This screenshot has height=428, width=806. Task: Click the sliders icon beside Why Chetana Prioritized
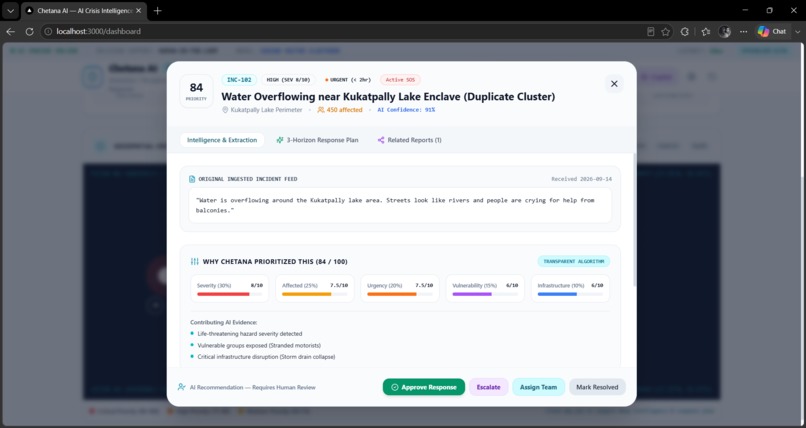pos(194,262)
